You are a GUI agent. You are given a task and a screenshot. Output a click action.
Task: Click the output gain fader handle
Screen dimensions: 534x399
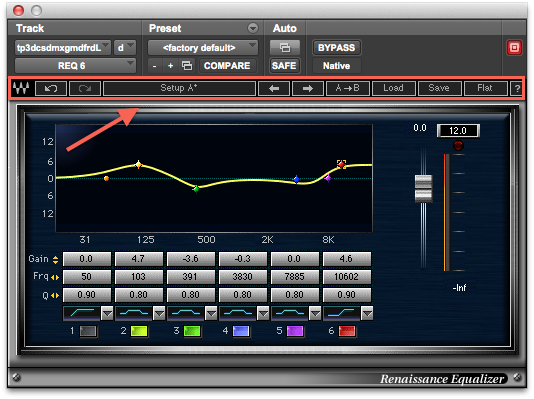[423, 188]
